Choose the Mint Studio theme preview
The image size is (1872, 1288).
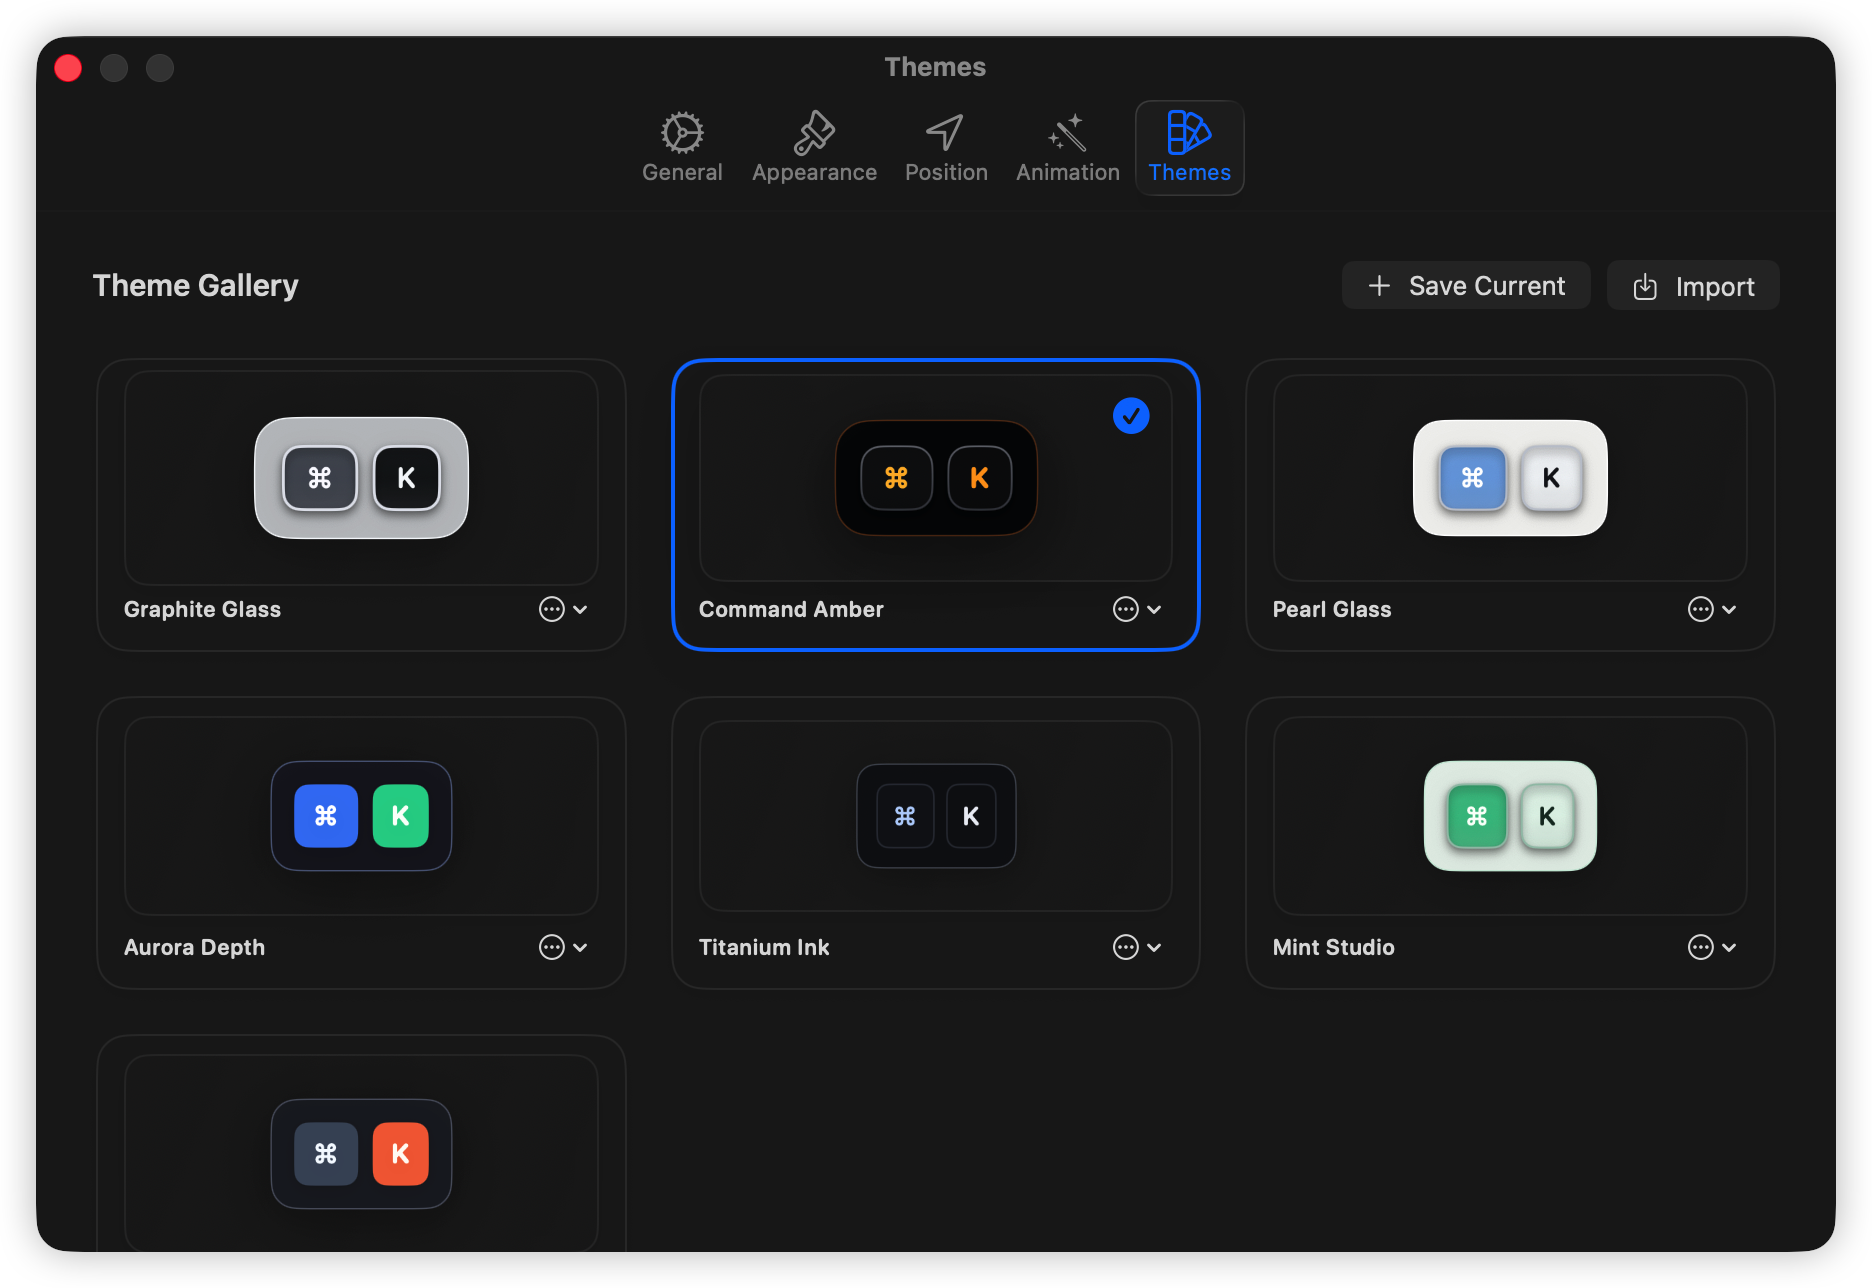coord(1510,816)
